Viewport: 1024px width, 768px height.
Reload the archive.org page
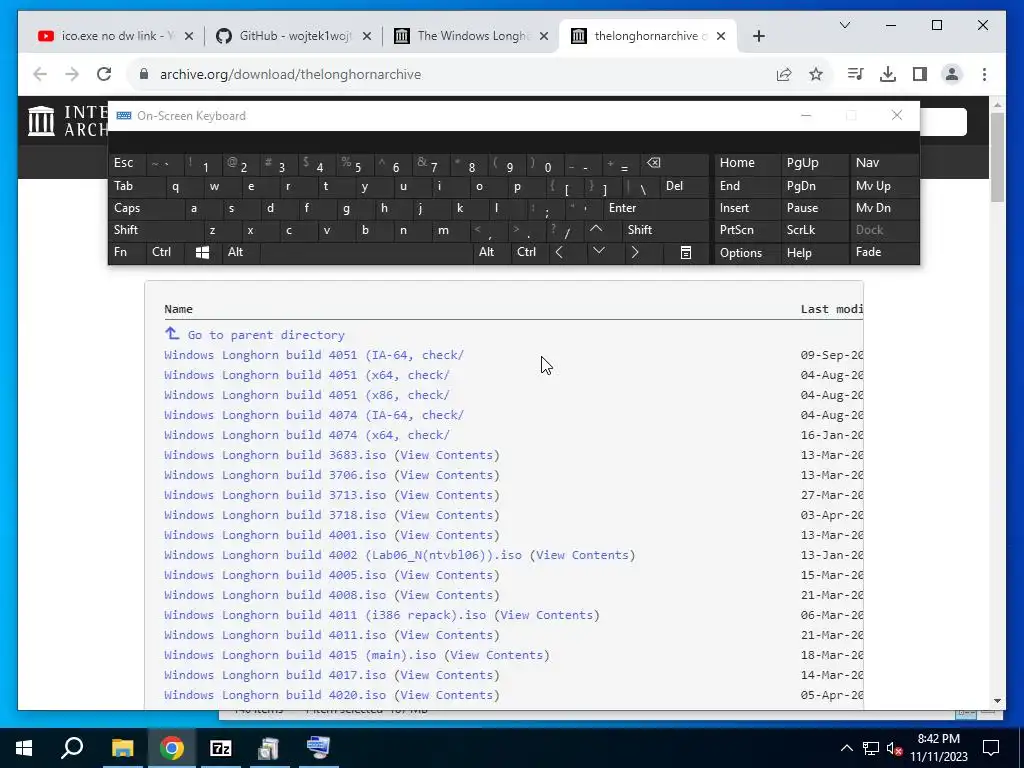[x=104, y=74]
